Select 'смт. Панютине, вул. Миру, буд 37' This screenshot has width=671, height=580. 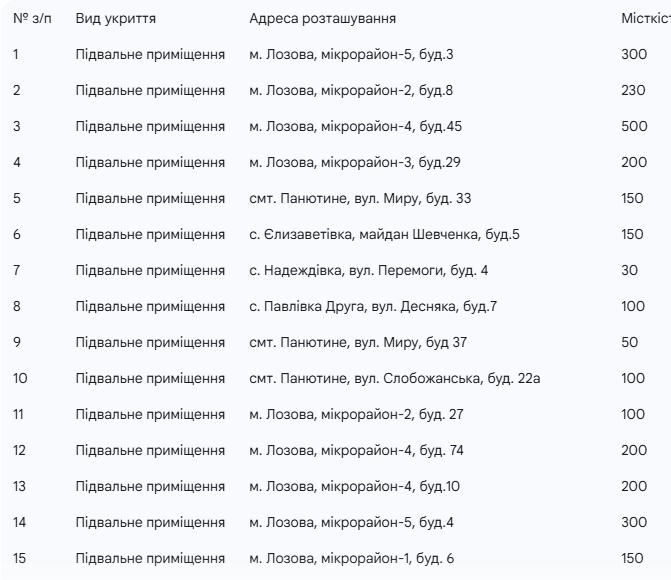tap(358, 342)
